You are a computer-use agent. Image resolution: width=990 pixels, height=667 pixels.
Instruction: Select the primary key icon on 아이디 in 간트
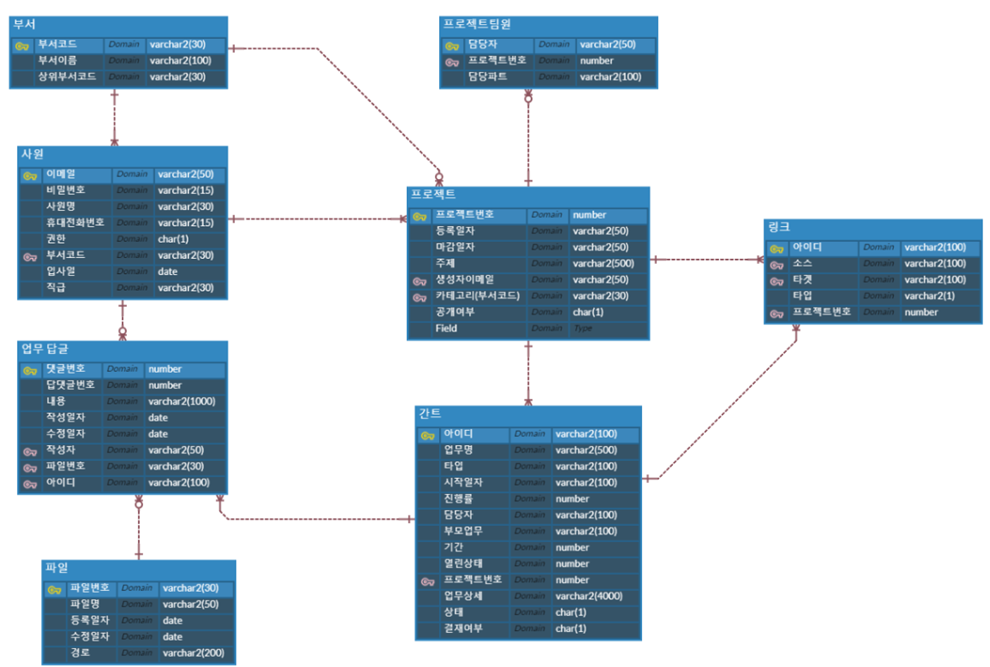coord(426,434)
